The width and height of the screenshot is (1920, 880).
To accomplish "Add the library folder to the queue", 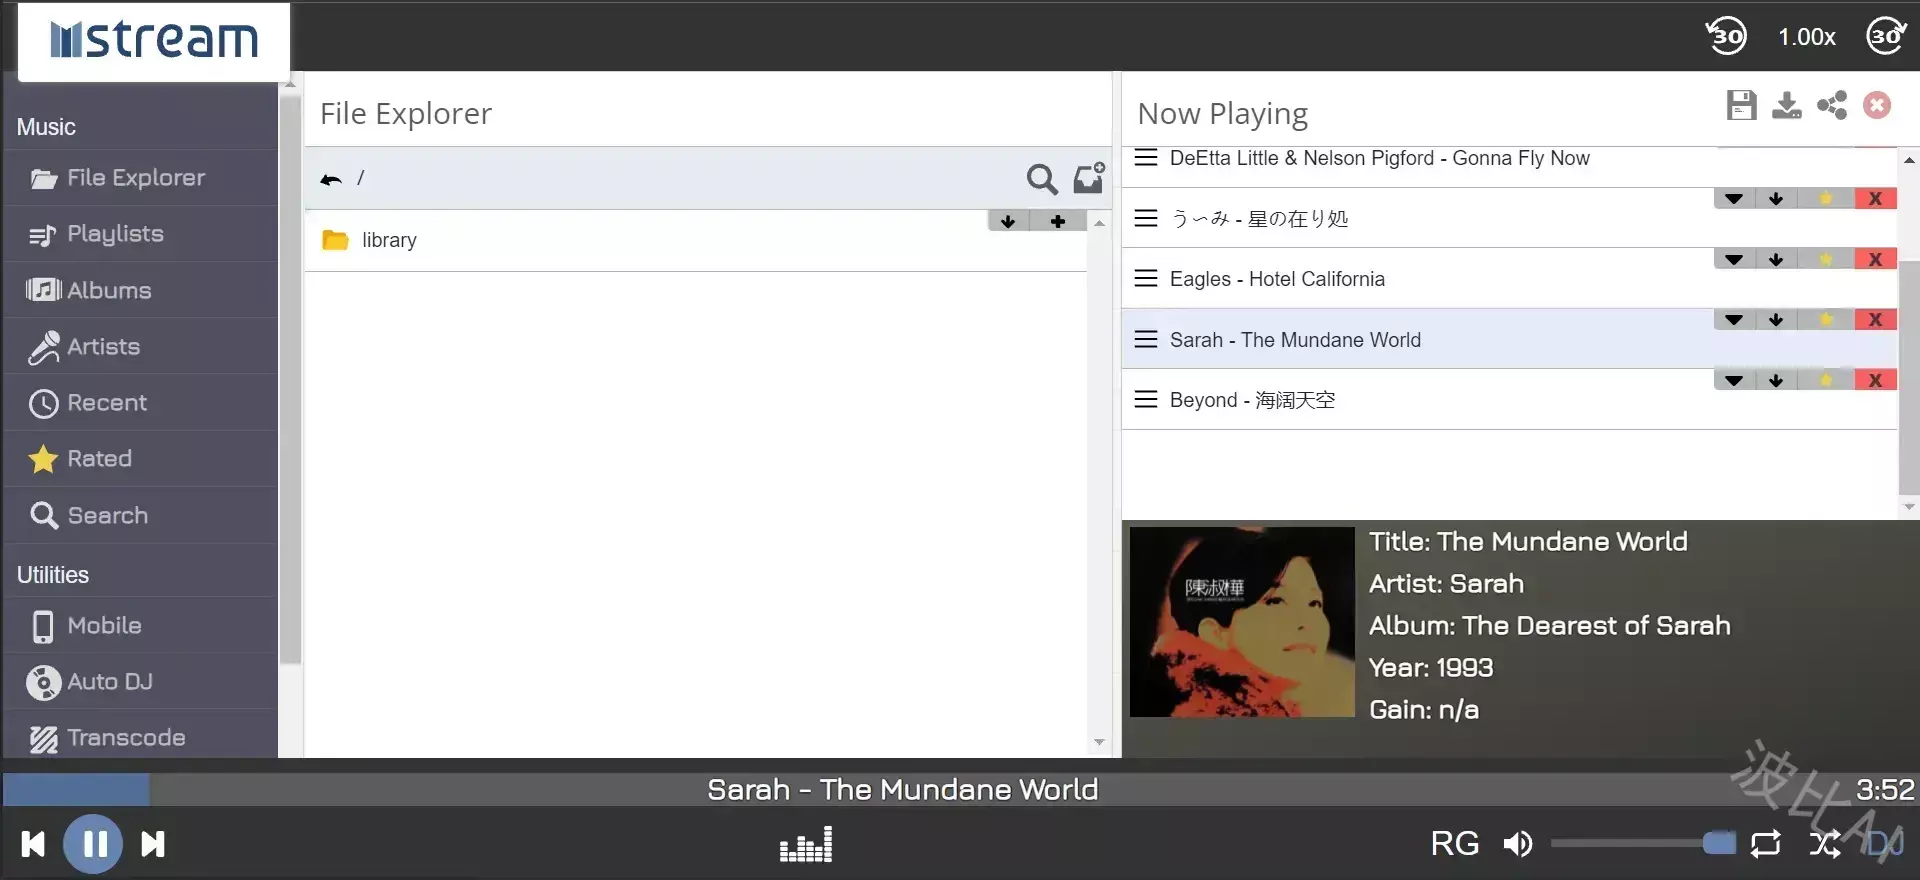I will tap(1058, 221).
